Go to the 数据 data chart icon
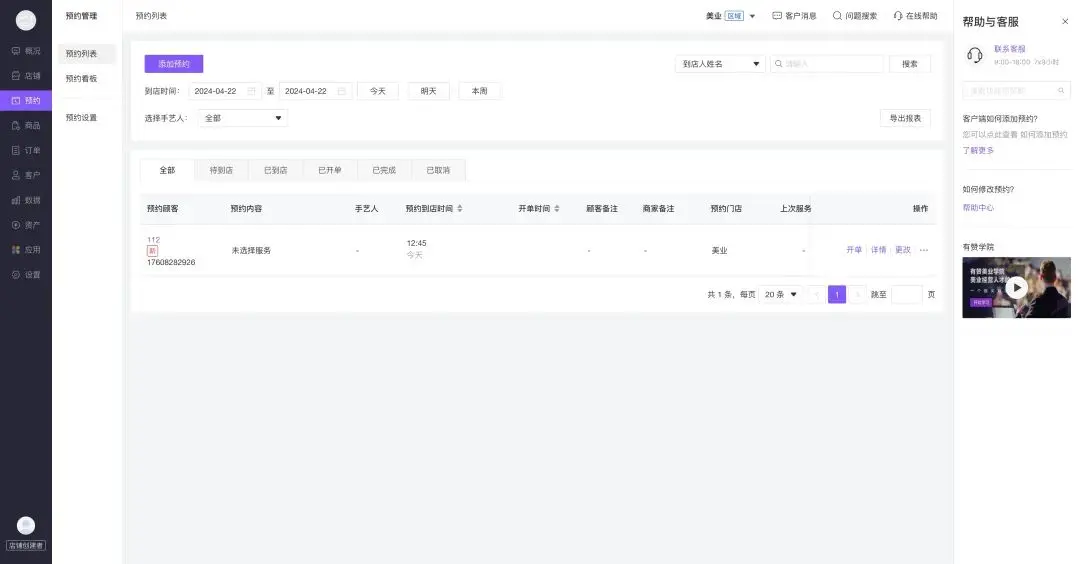 tap(16, 200)
